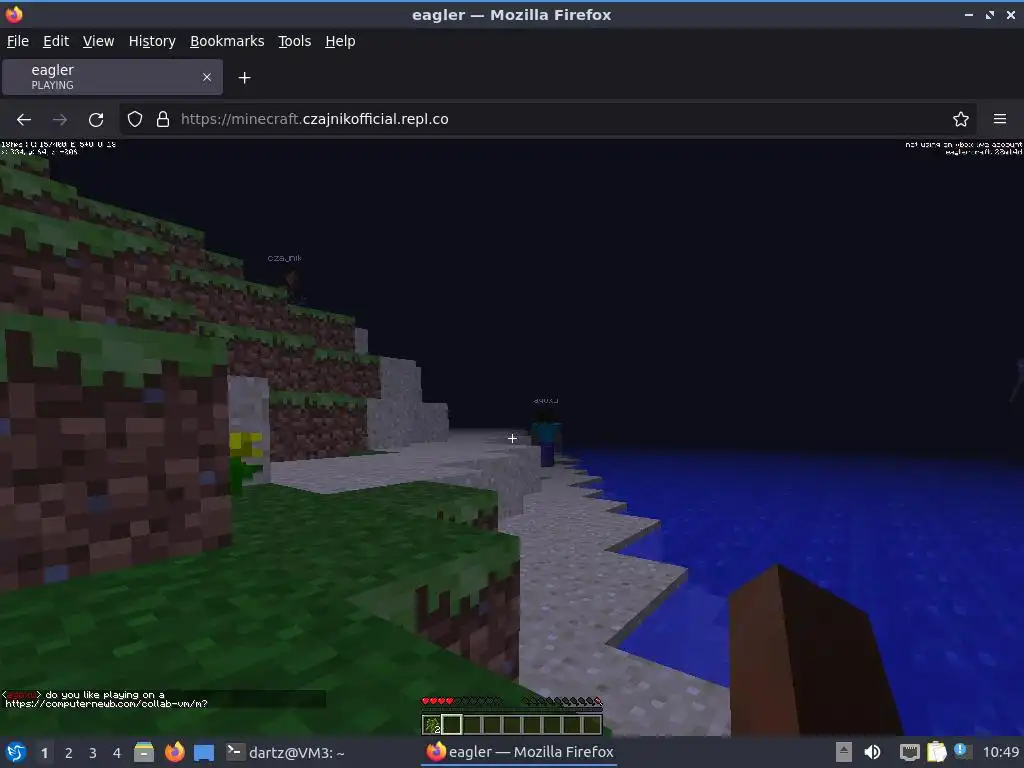Open the Help menu

tap(340, 41)
